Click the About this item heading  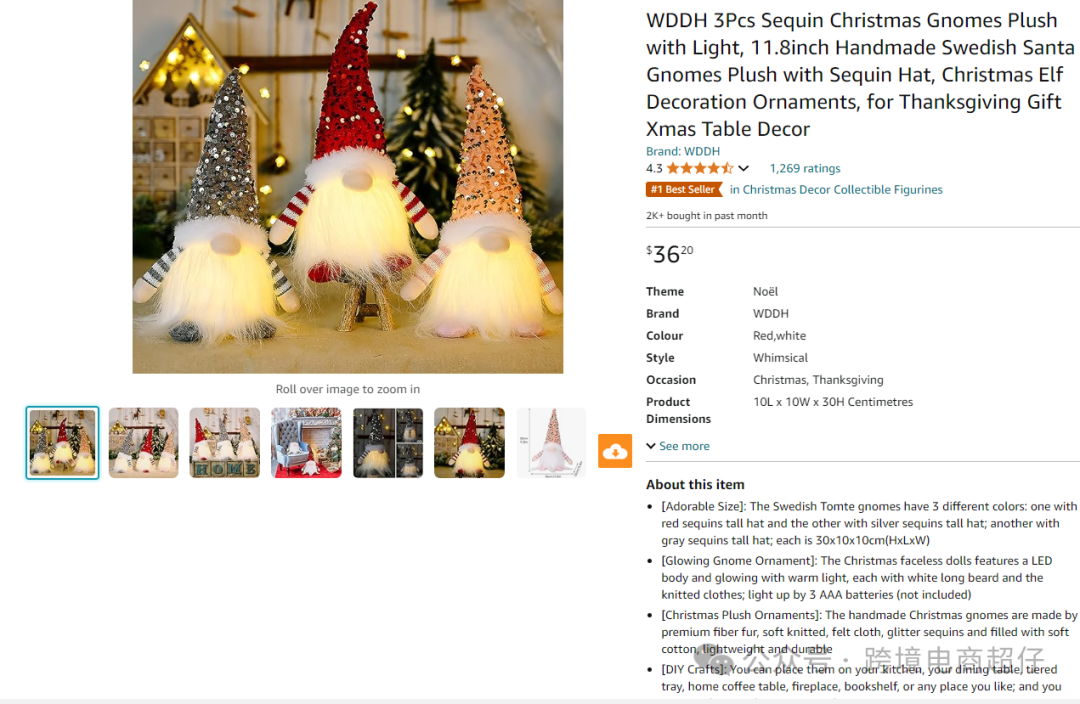click(695, 484)
